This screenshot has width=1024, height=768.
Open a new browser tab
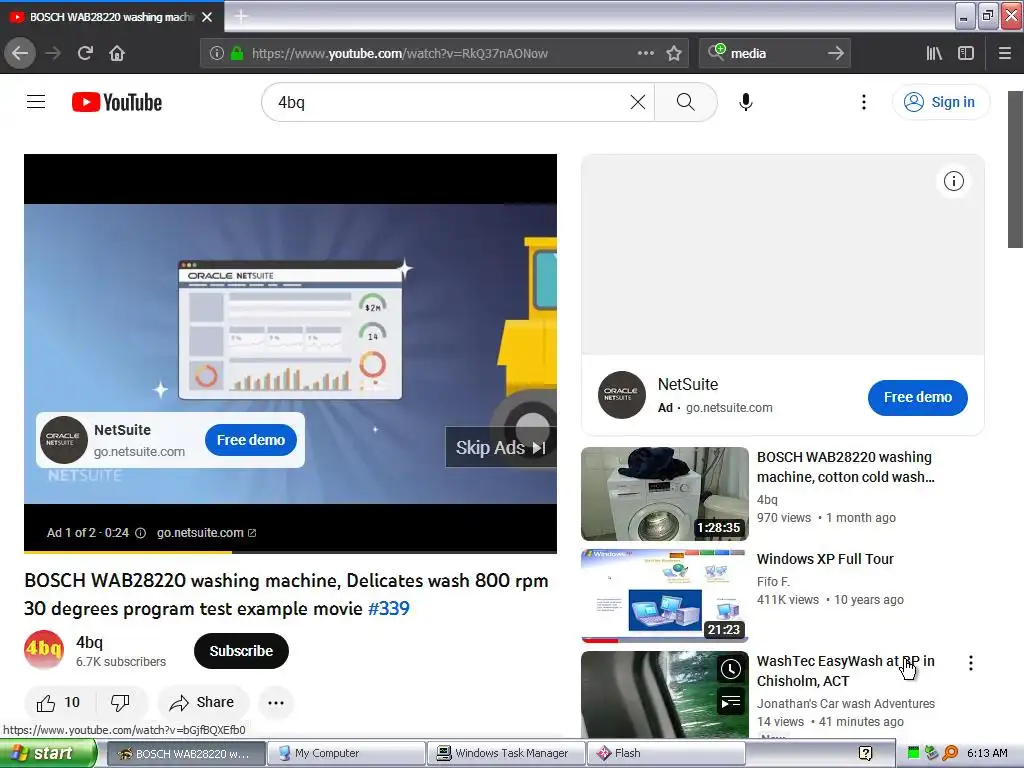(240, 16)
